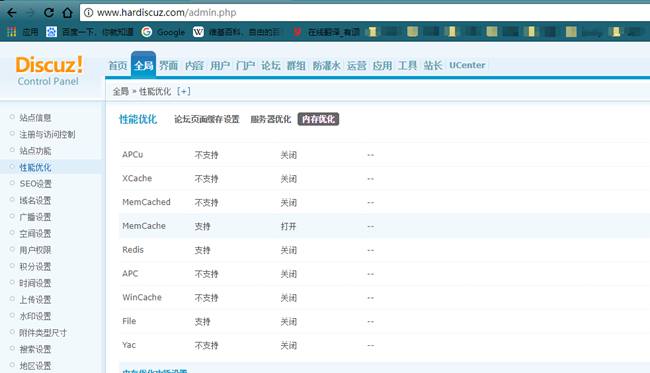
Task: Click the MemCache row name
Action: 144,226
